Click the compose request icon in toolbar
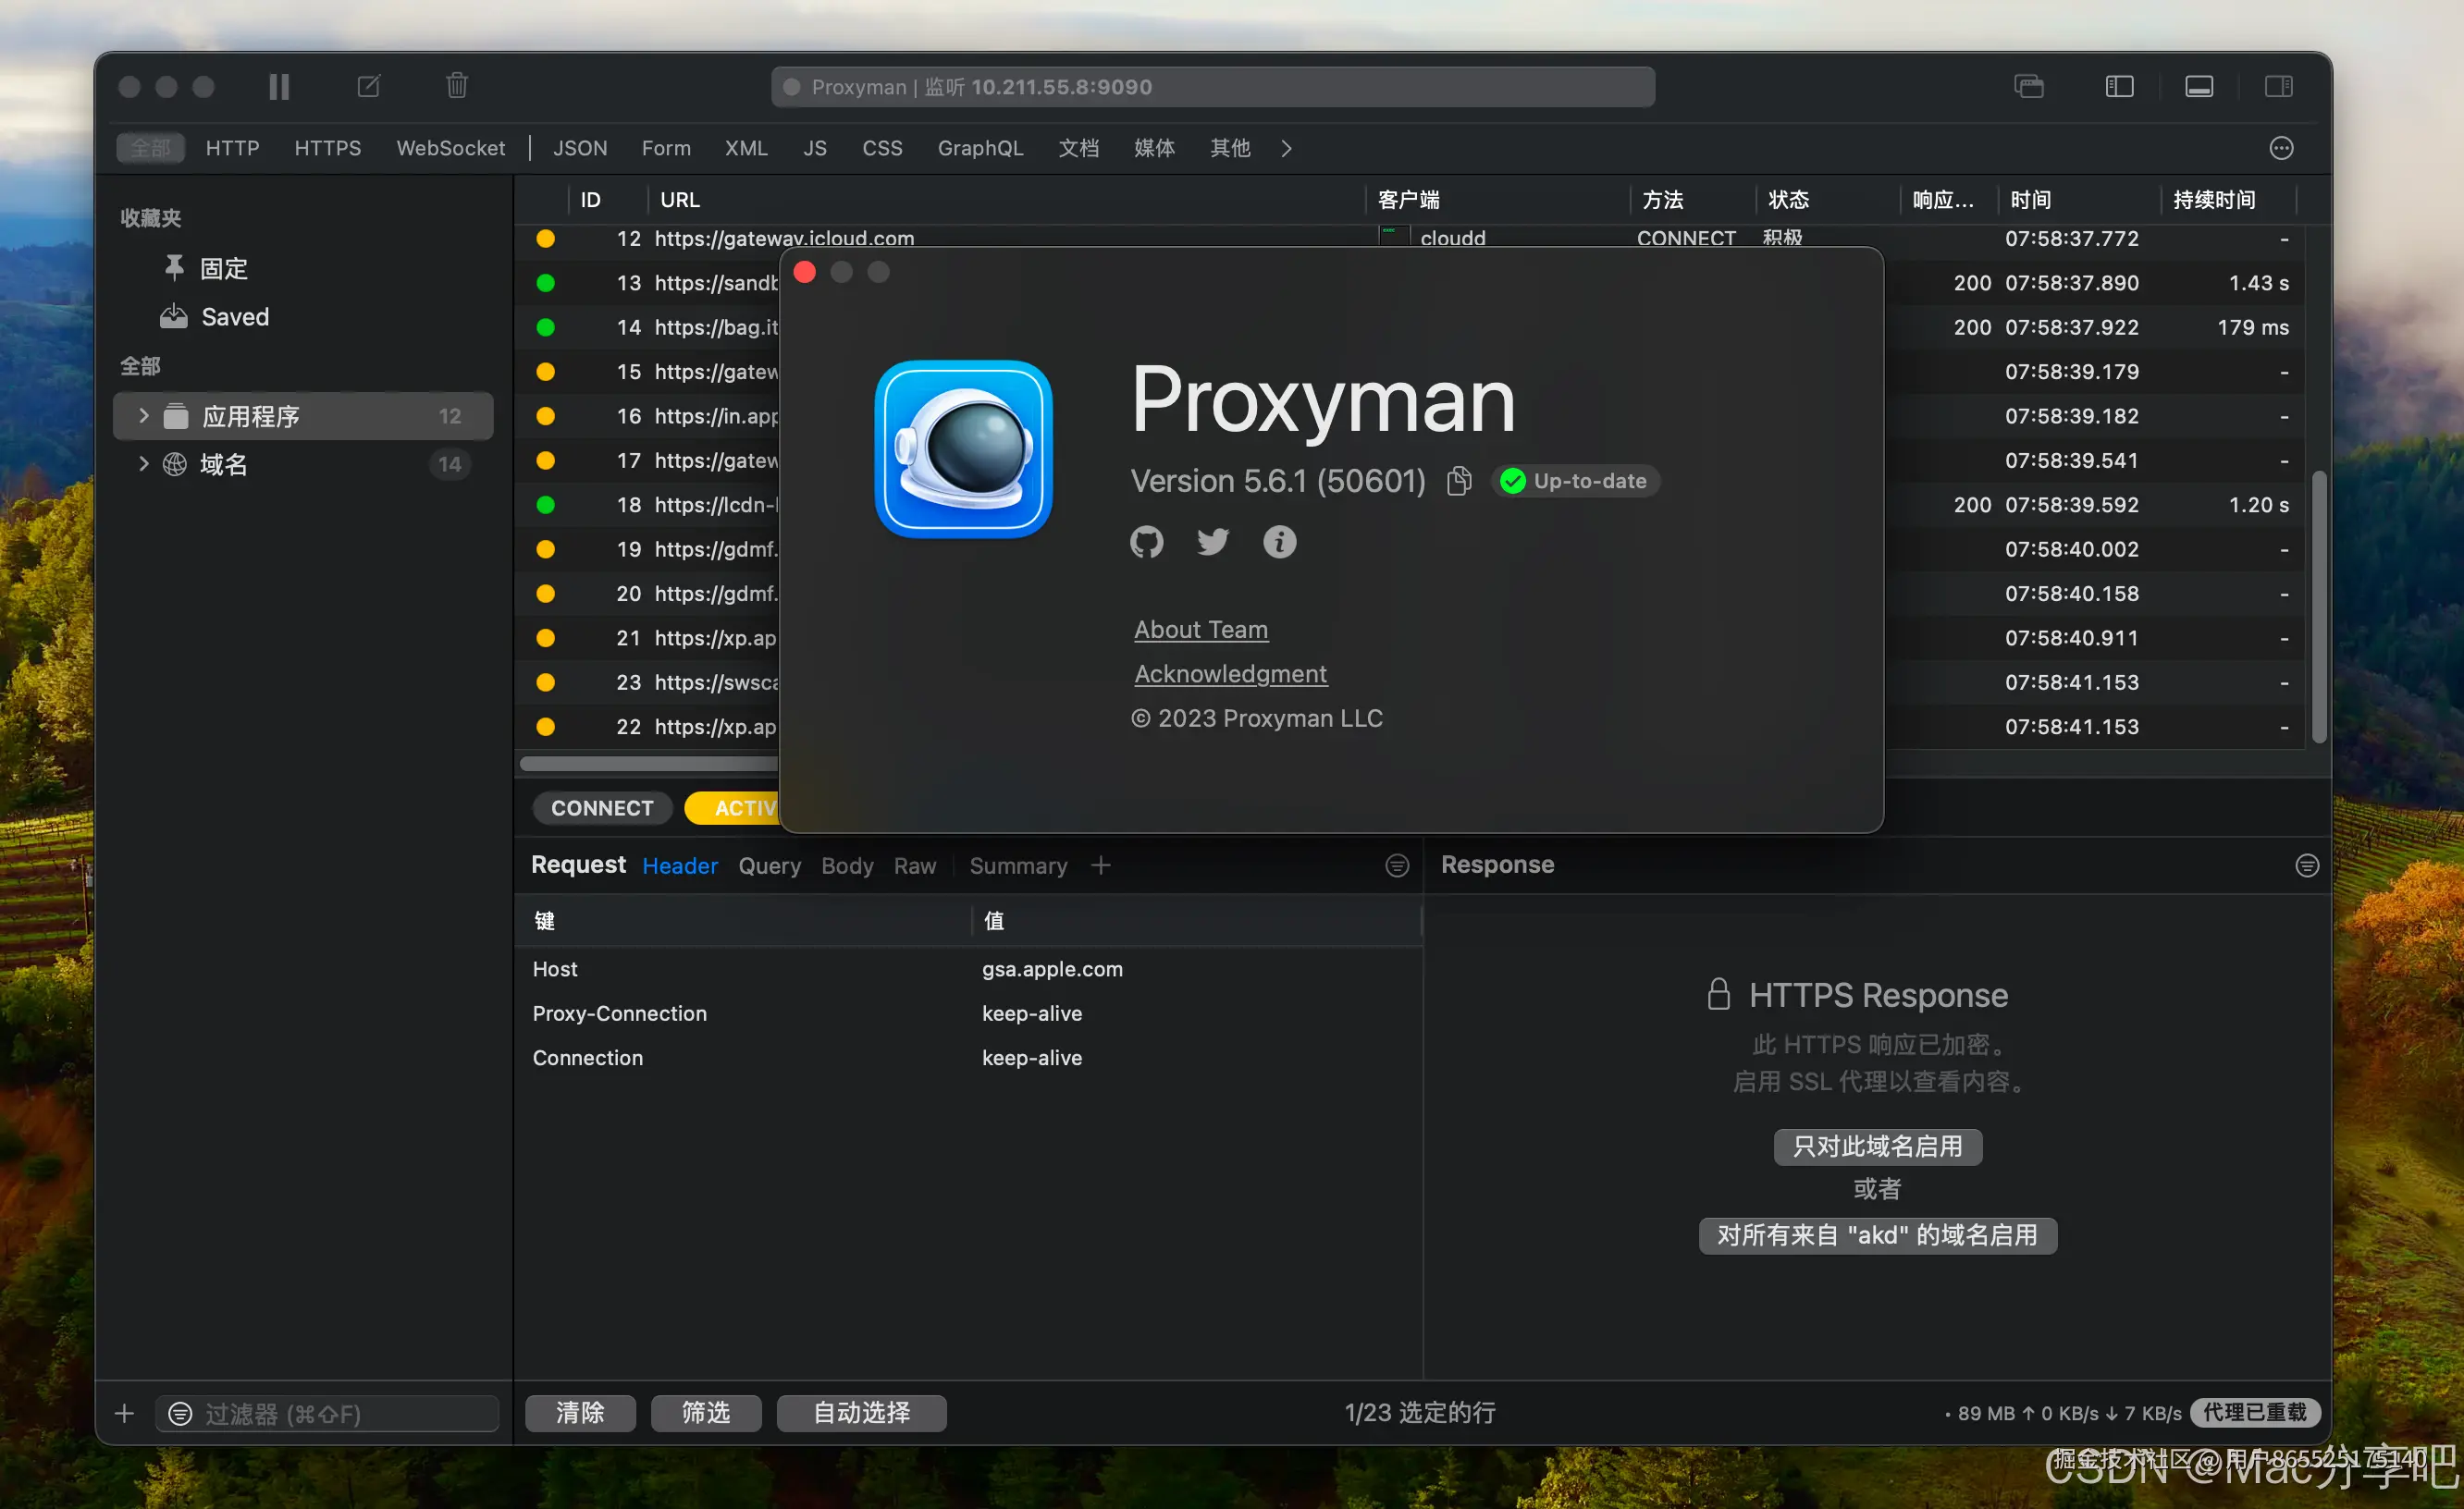Viewport: 2464px width, 1509px height. (x=368, y=87)
